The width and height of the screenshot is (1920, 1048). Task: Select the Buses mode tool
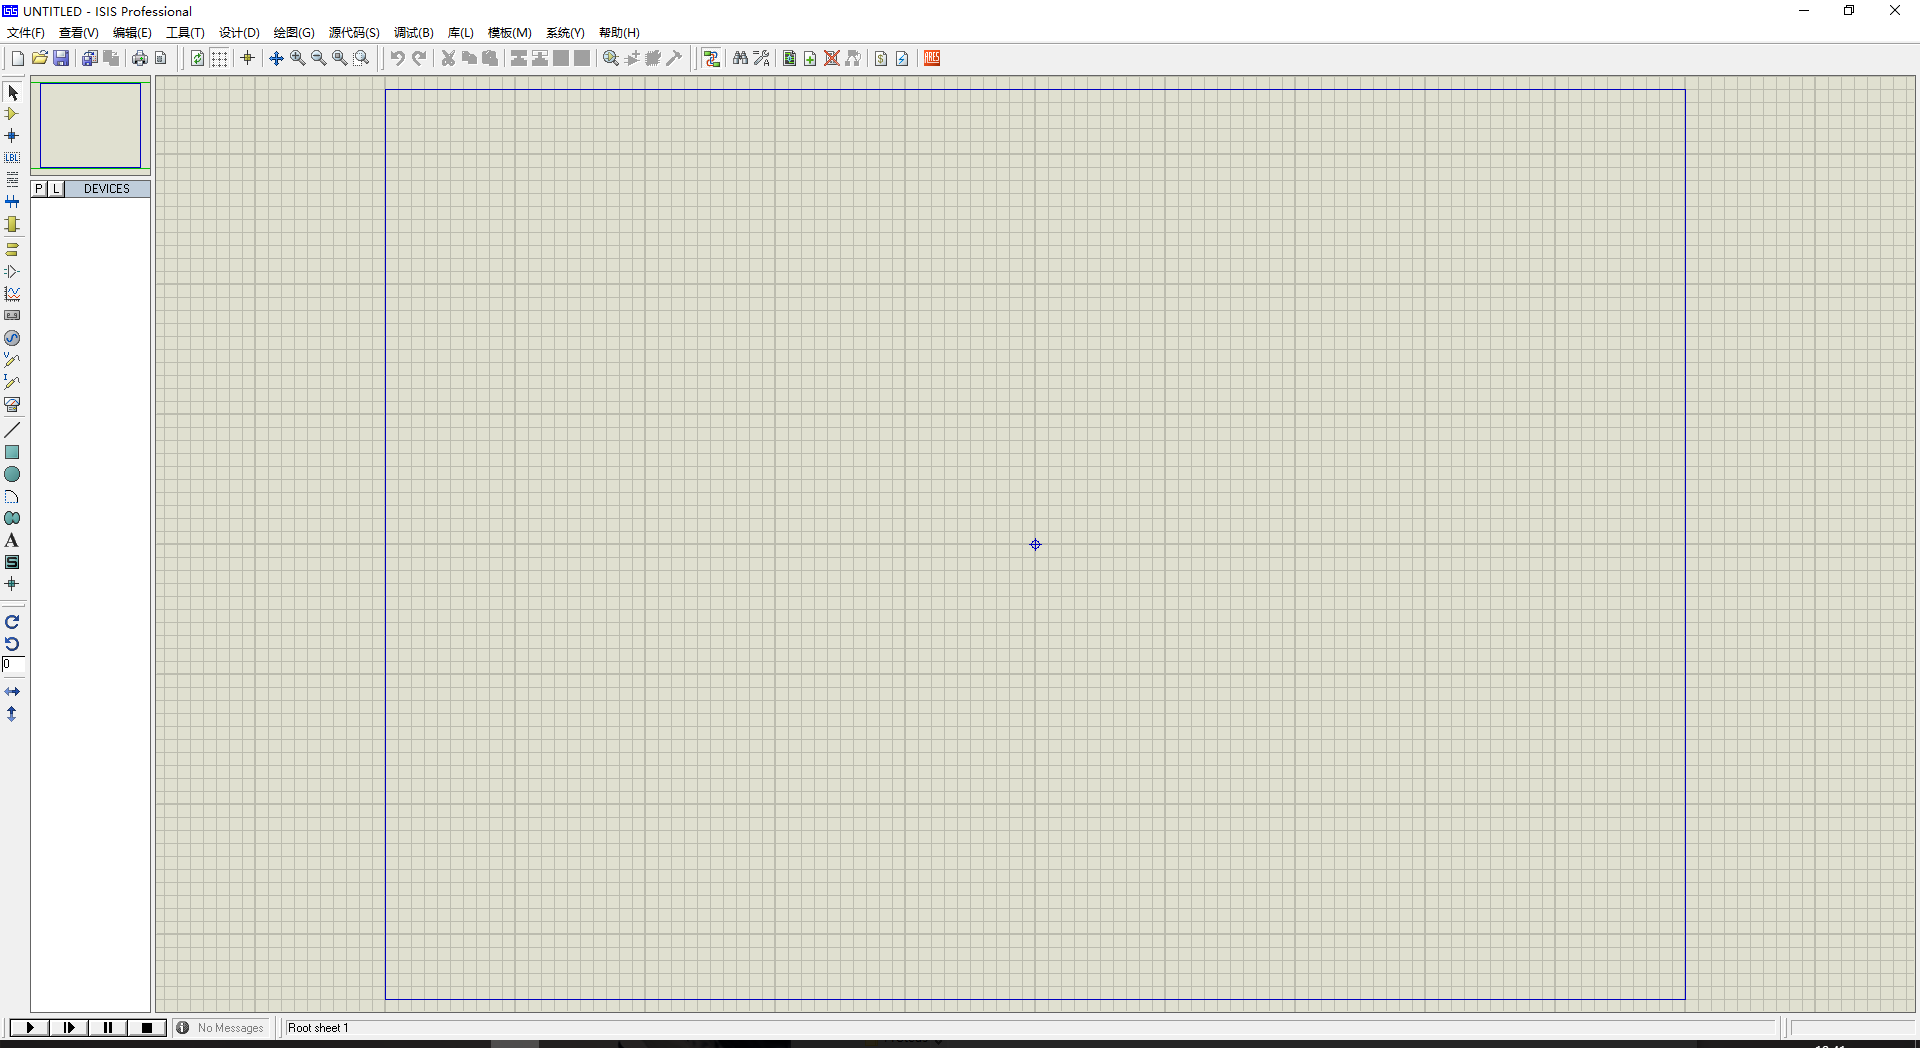point(12,202)
